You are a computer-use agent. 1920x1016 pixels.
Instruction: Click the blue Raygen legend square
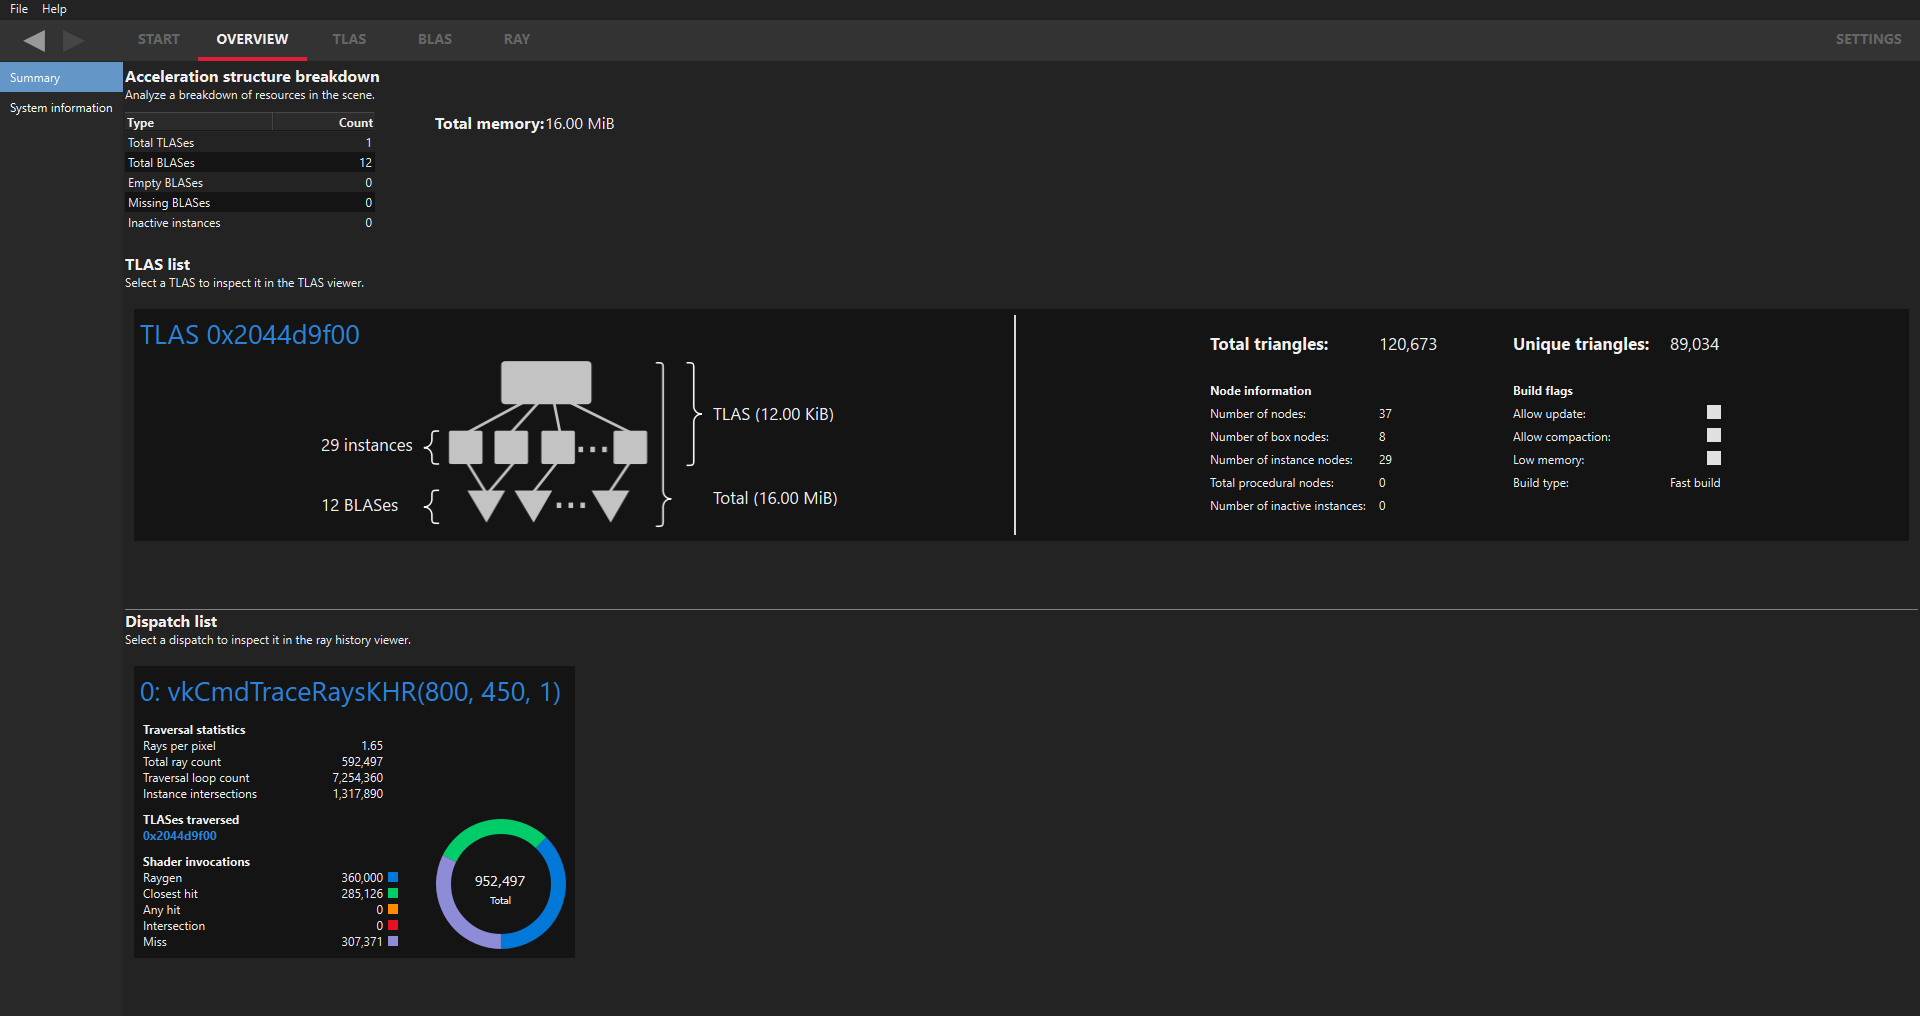[393, 877]
